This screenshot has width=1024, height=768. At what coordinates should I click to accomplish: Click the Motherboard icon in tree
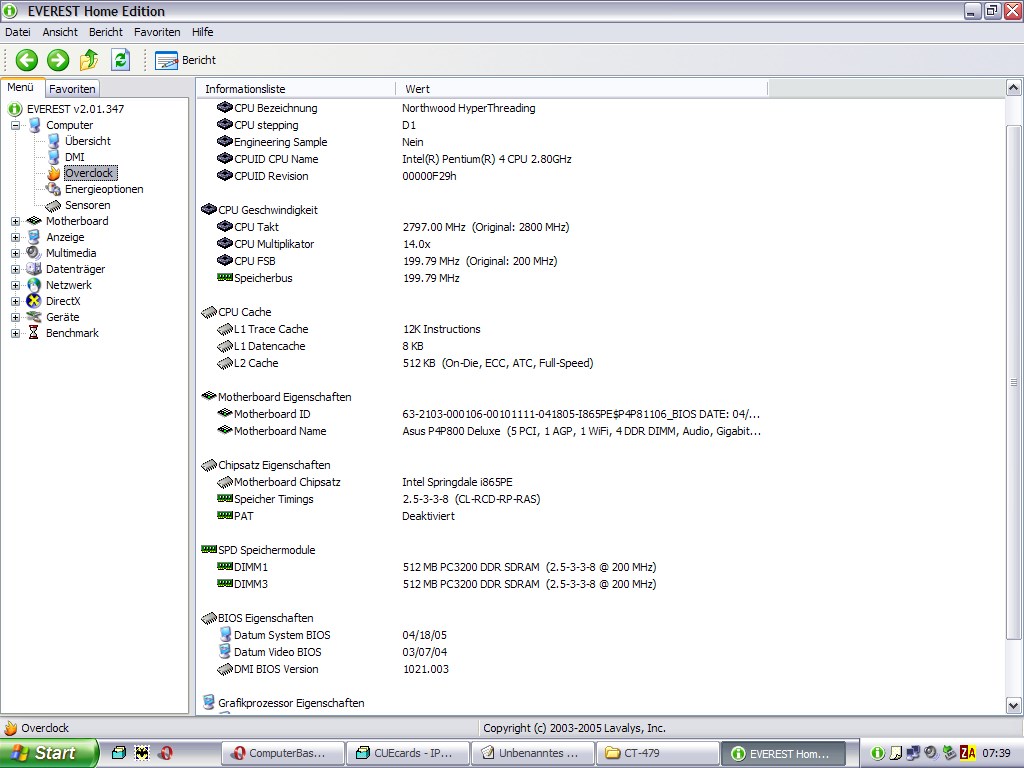tap(34, 221)
